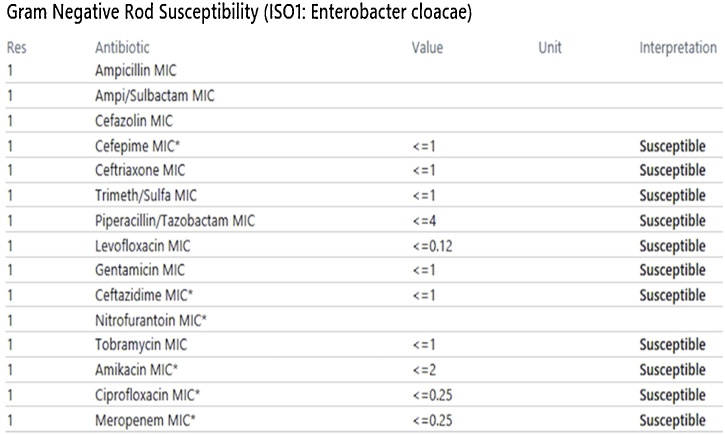
Task: Select the Ampi/Sulbactam MIC row
Action: [364, 96]
